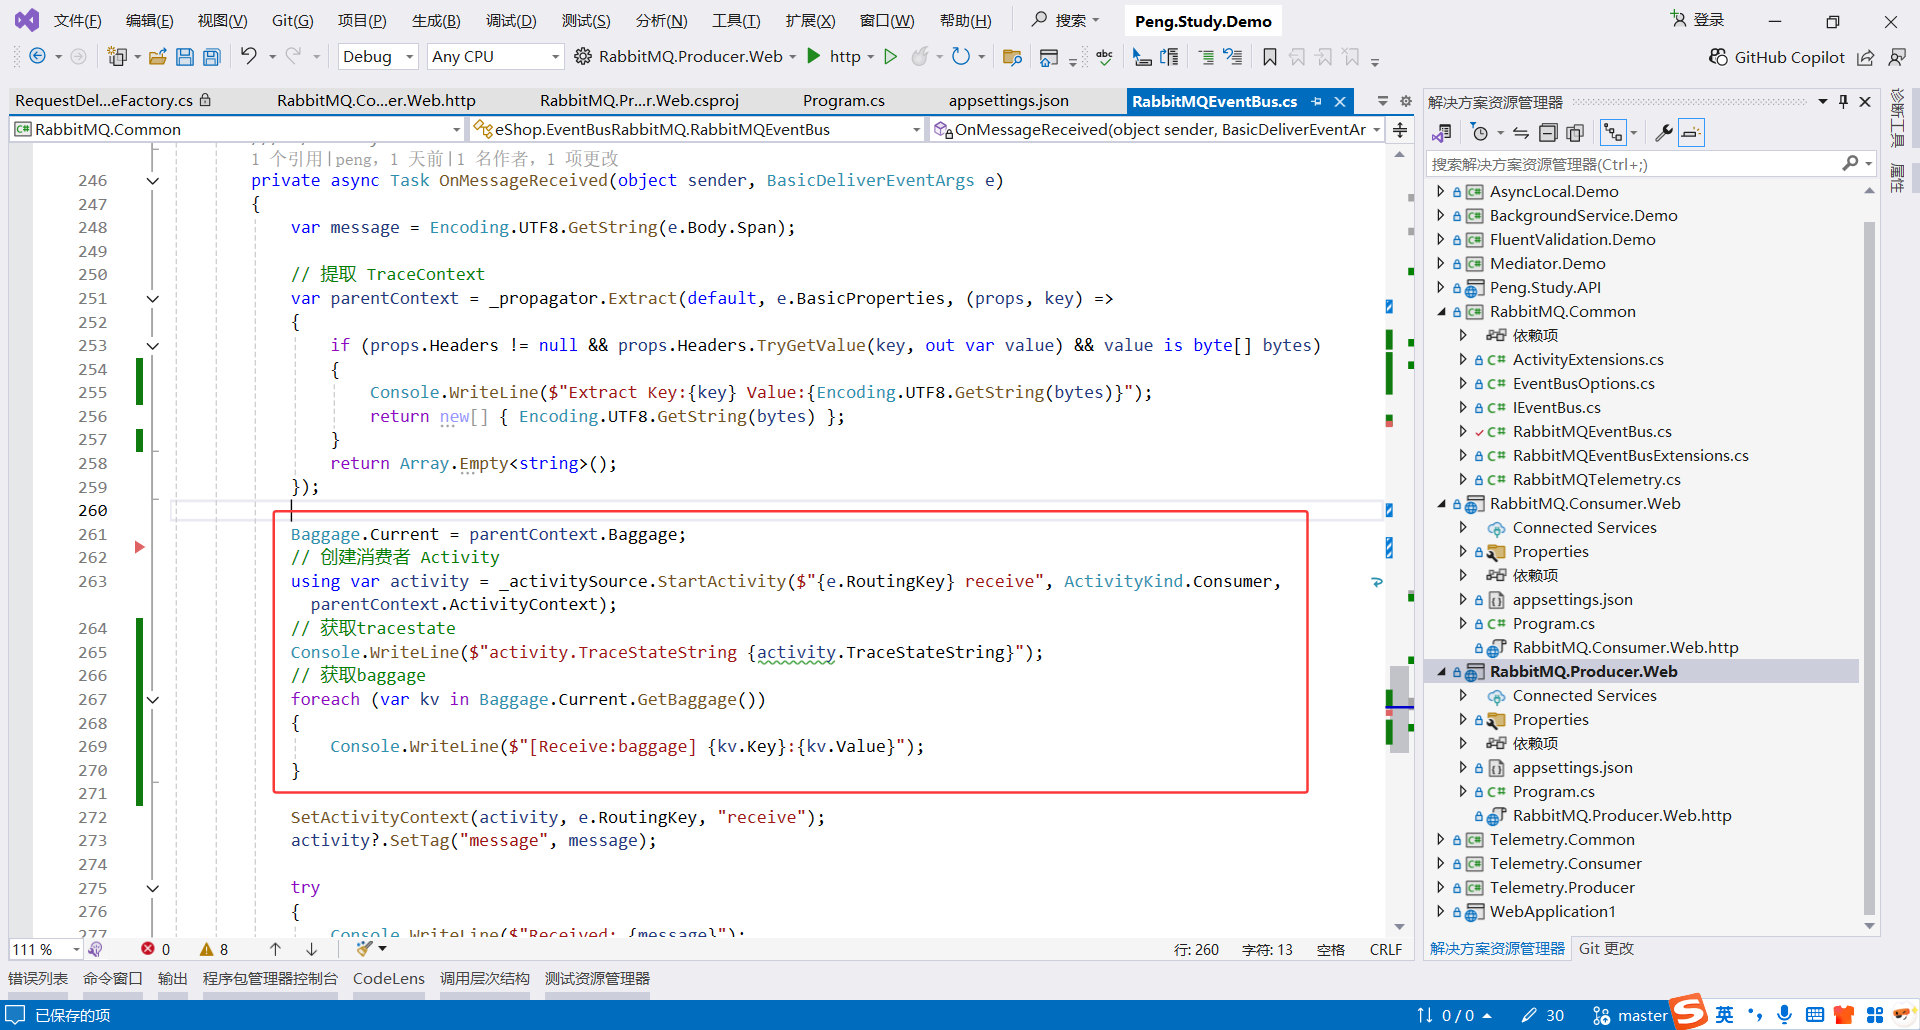Select RabbitMQTelemetry.cs in Solution Explorer
This screenshot has width=1920, height=1030.
pos(1597,480)
